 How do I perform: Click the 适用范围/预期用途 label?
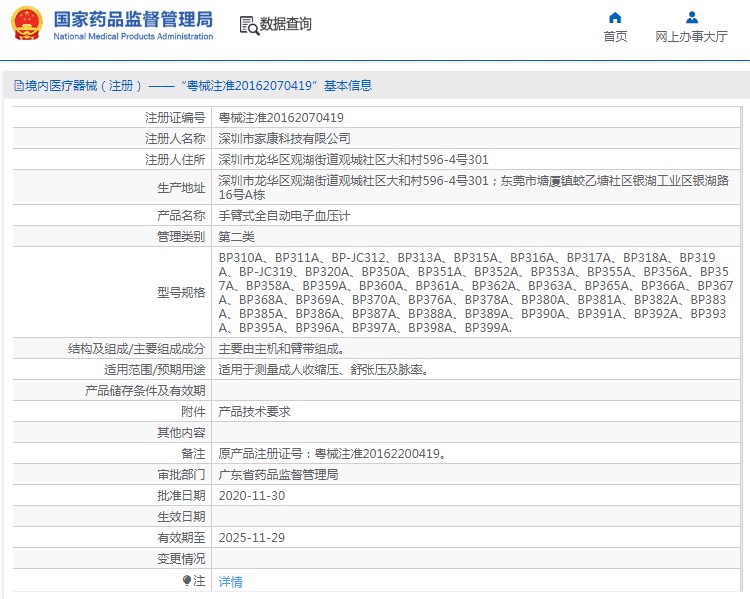(x=154, y=370)
